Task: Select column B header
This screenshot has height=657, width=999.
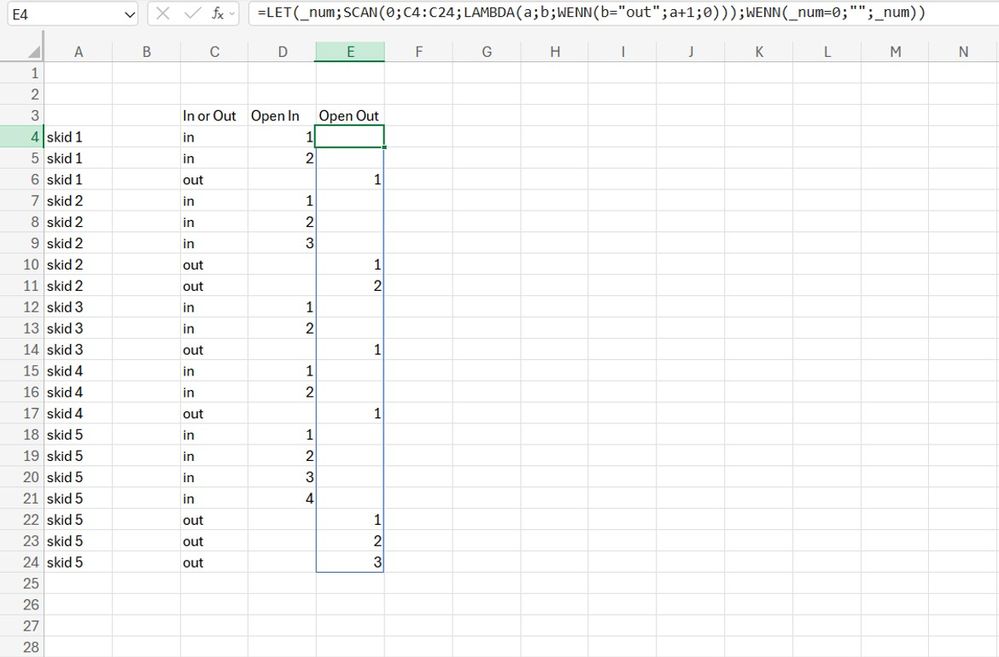Action: (147, 52)
